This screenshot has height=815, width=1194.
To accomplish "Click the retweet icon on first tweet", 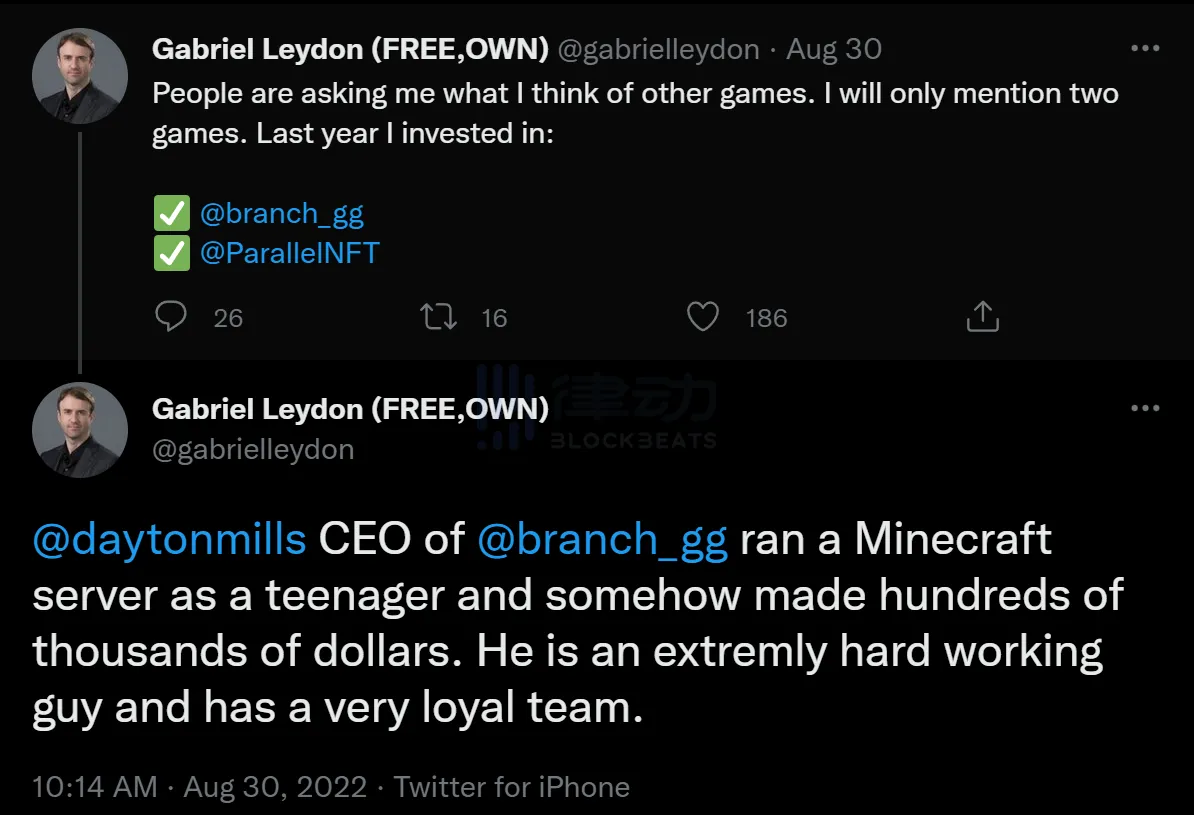I will tap(439, 317).
